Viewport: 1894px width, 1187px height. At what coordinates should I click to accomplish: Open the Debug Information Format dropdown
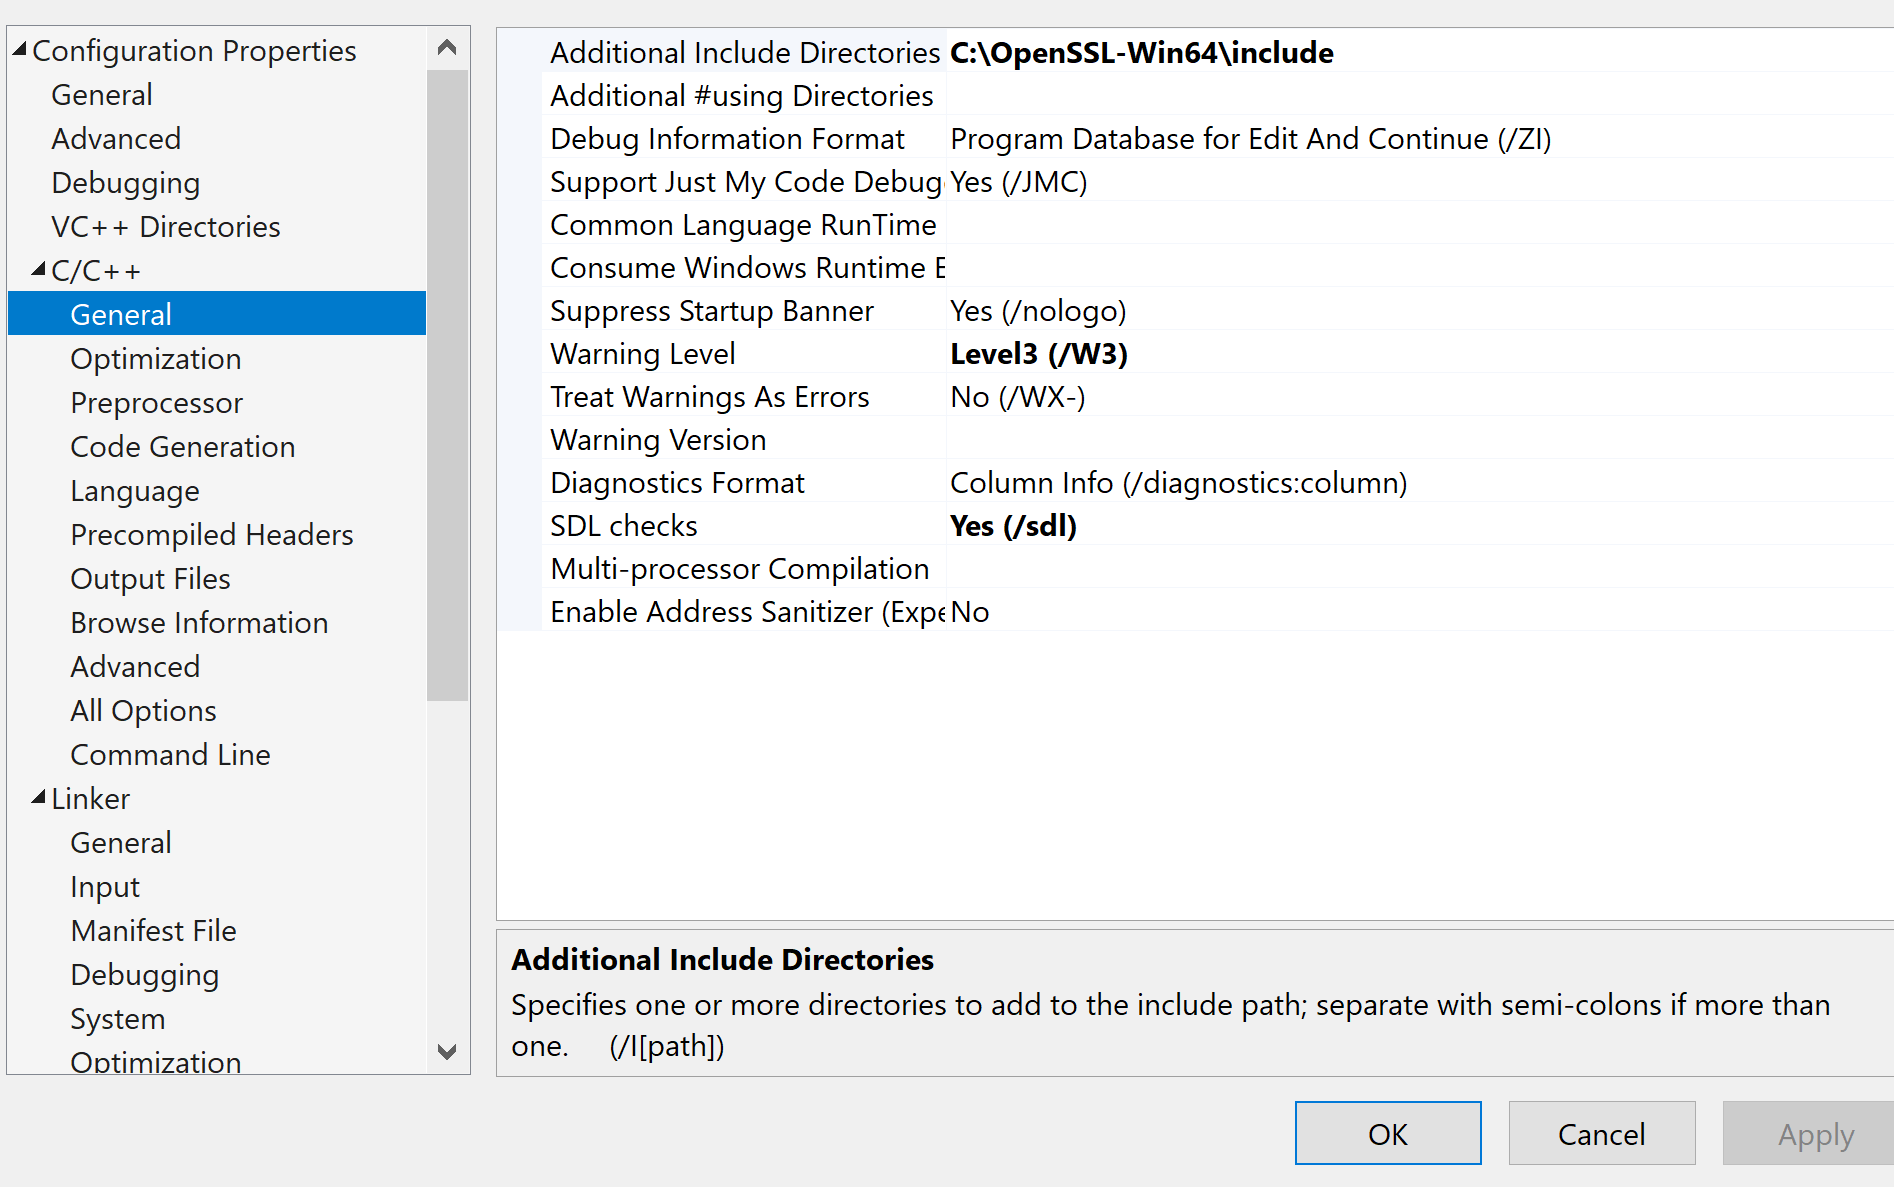tap(1250, 138)
